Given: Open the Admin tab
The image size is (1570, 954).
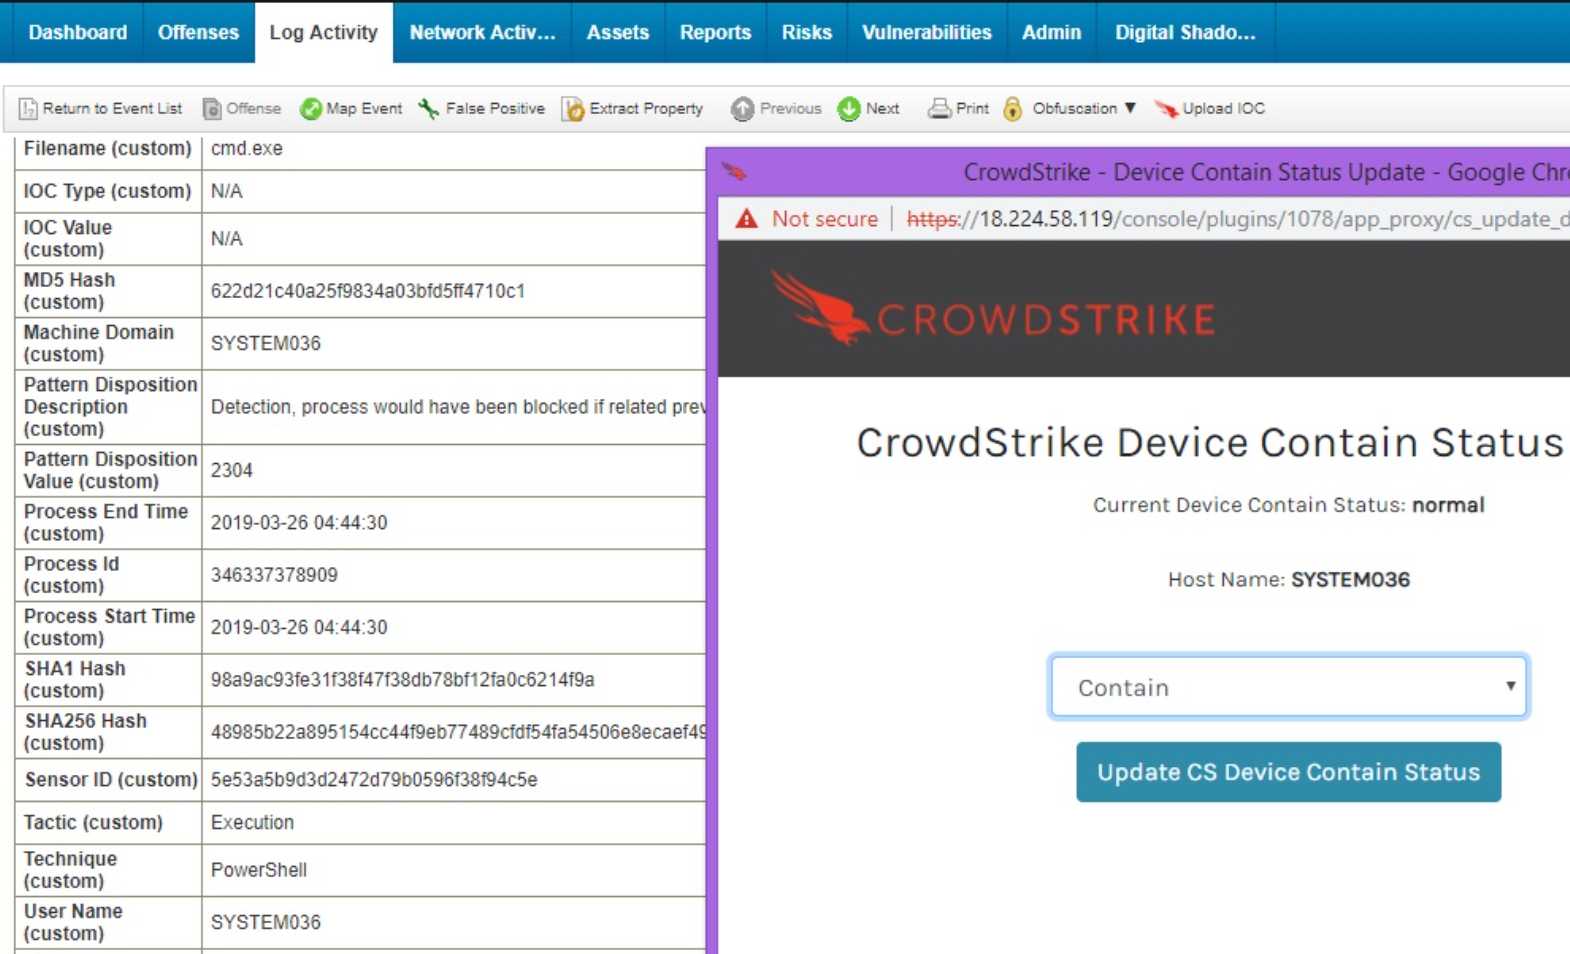Looking at the screenshot, I should (1051, 32).
